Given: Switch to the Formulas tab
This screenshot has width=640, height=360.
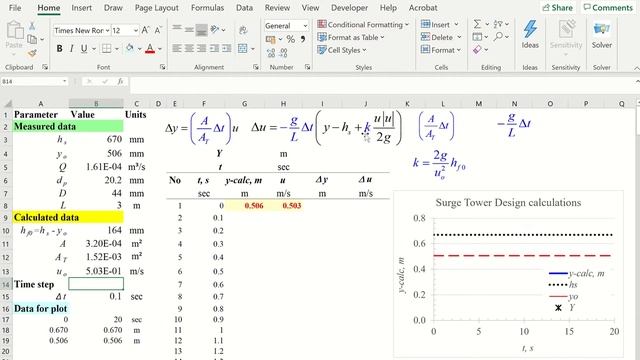Looking at the screenshot, I should point(207,8).
